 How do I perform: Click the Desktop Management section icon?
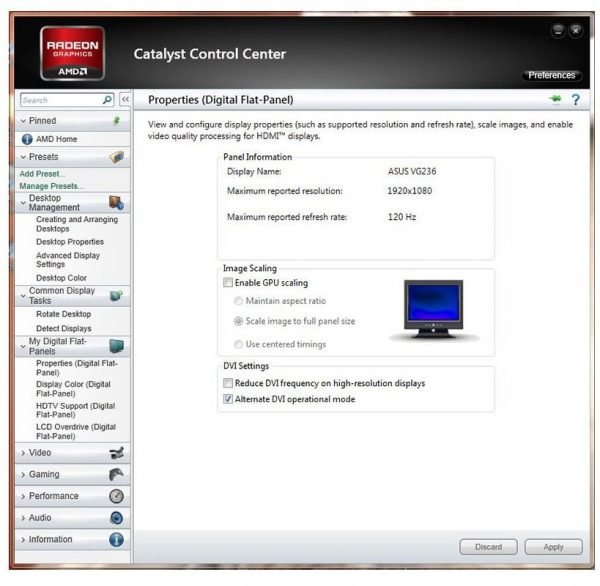coord(116,202)
